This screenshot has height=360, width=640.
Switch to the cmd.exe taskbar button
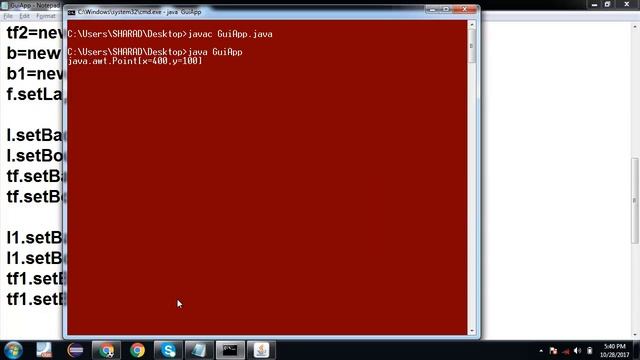(230, 350)
